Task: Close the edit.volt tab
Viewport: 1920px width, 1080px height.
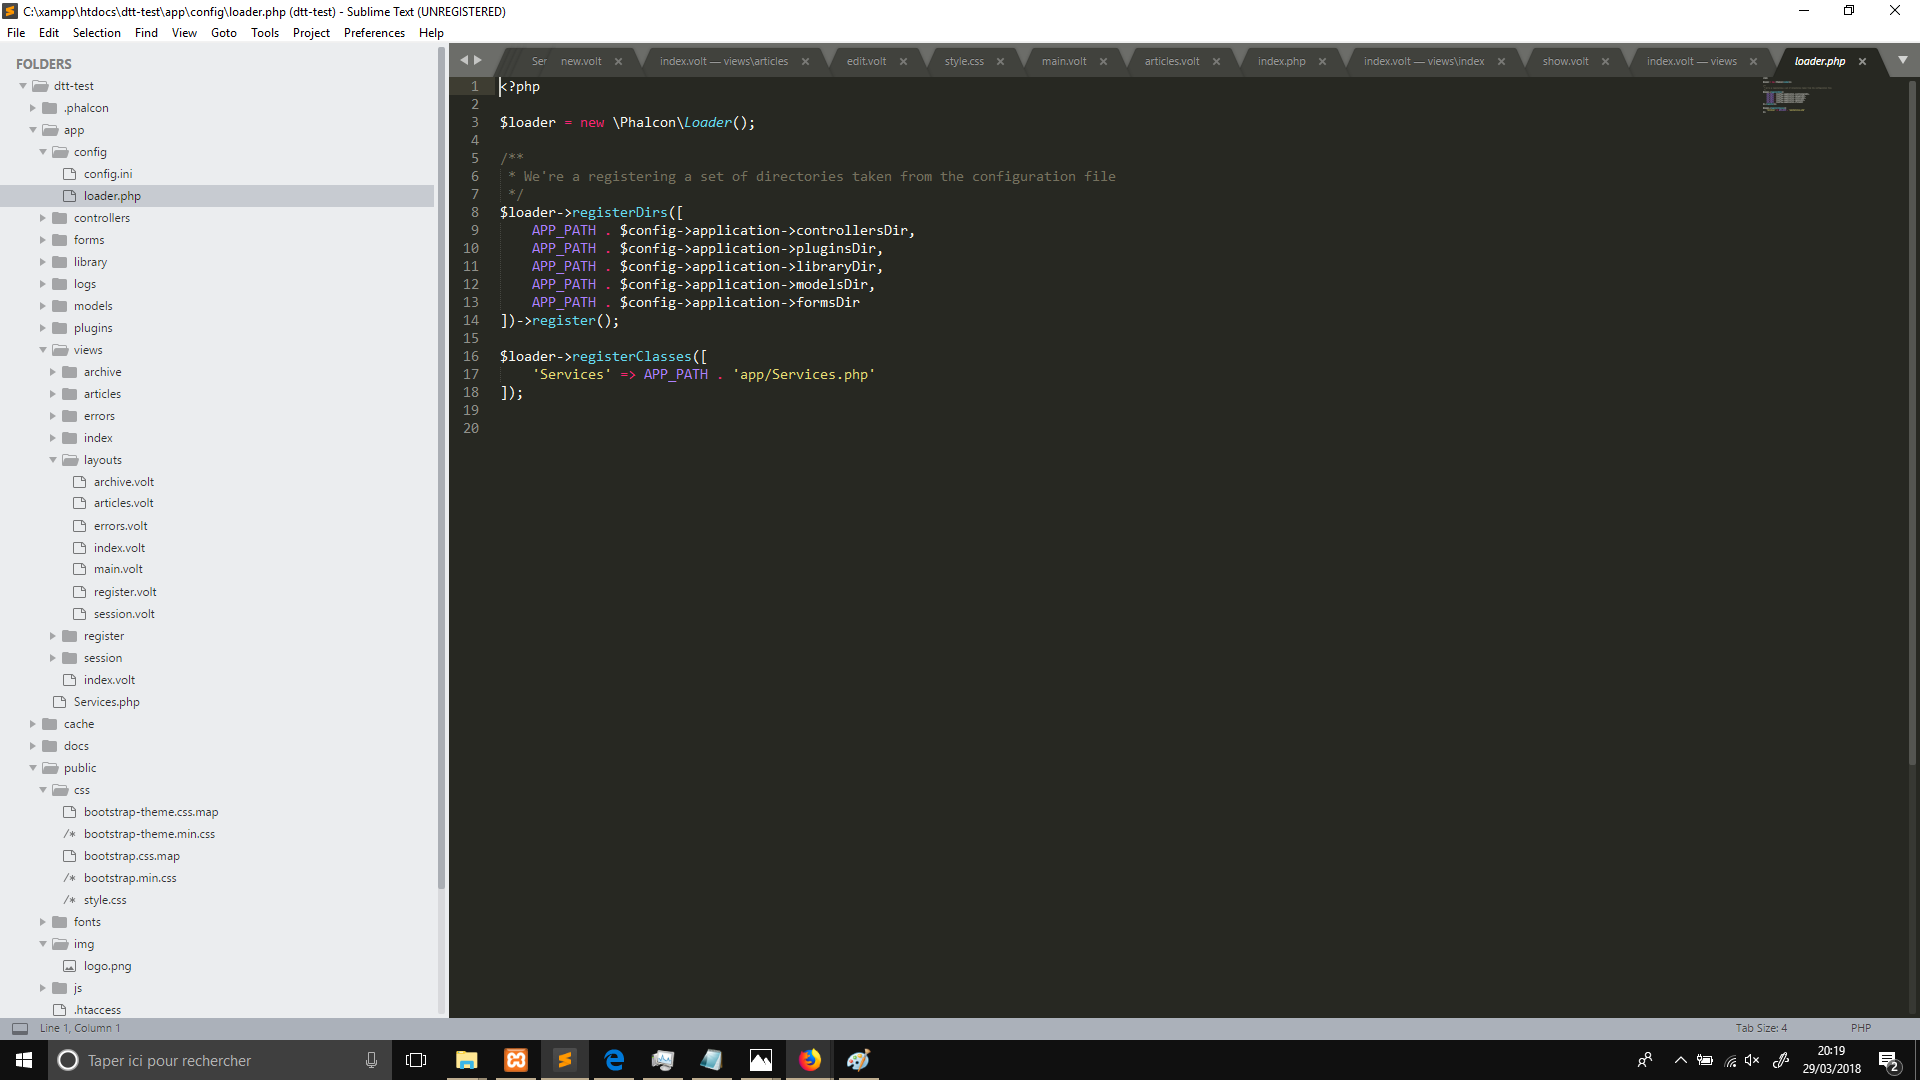Action: [903, 62]
